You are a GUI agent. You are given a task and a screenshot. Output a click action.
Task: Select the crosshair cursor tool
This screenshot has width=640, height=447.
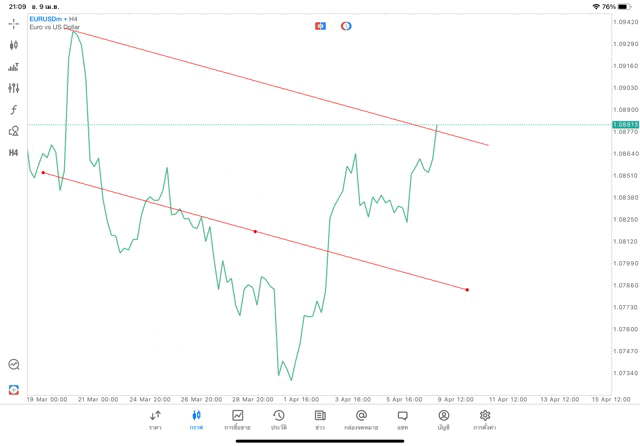point(14,23)
